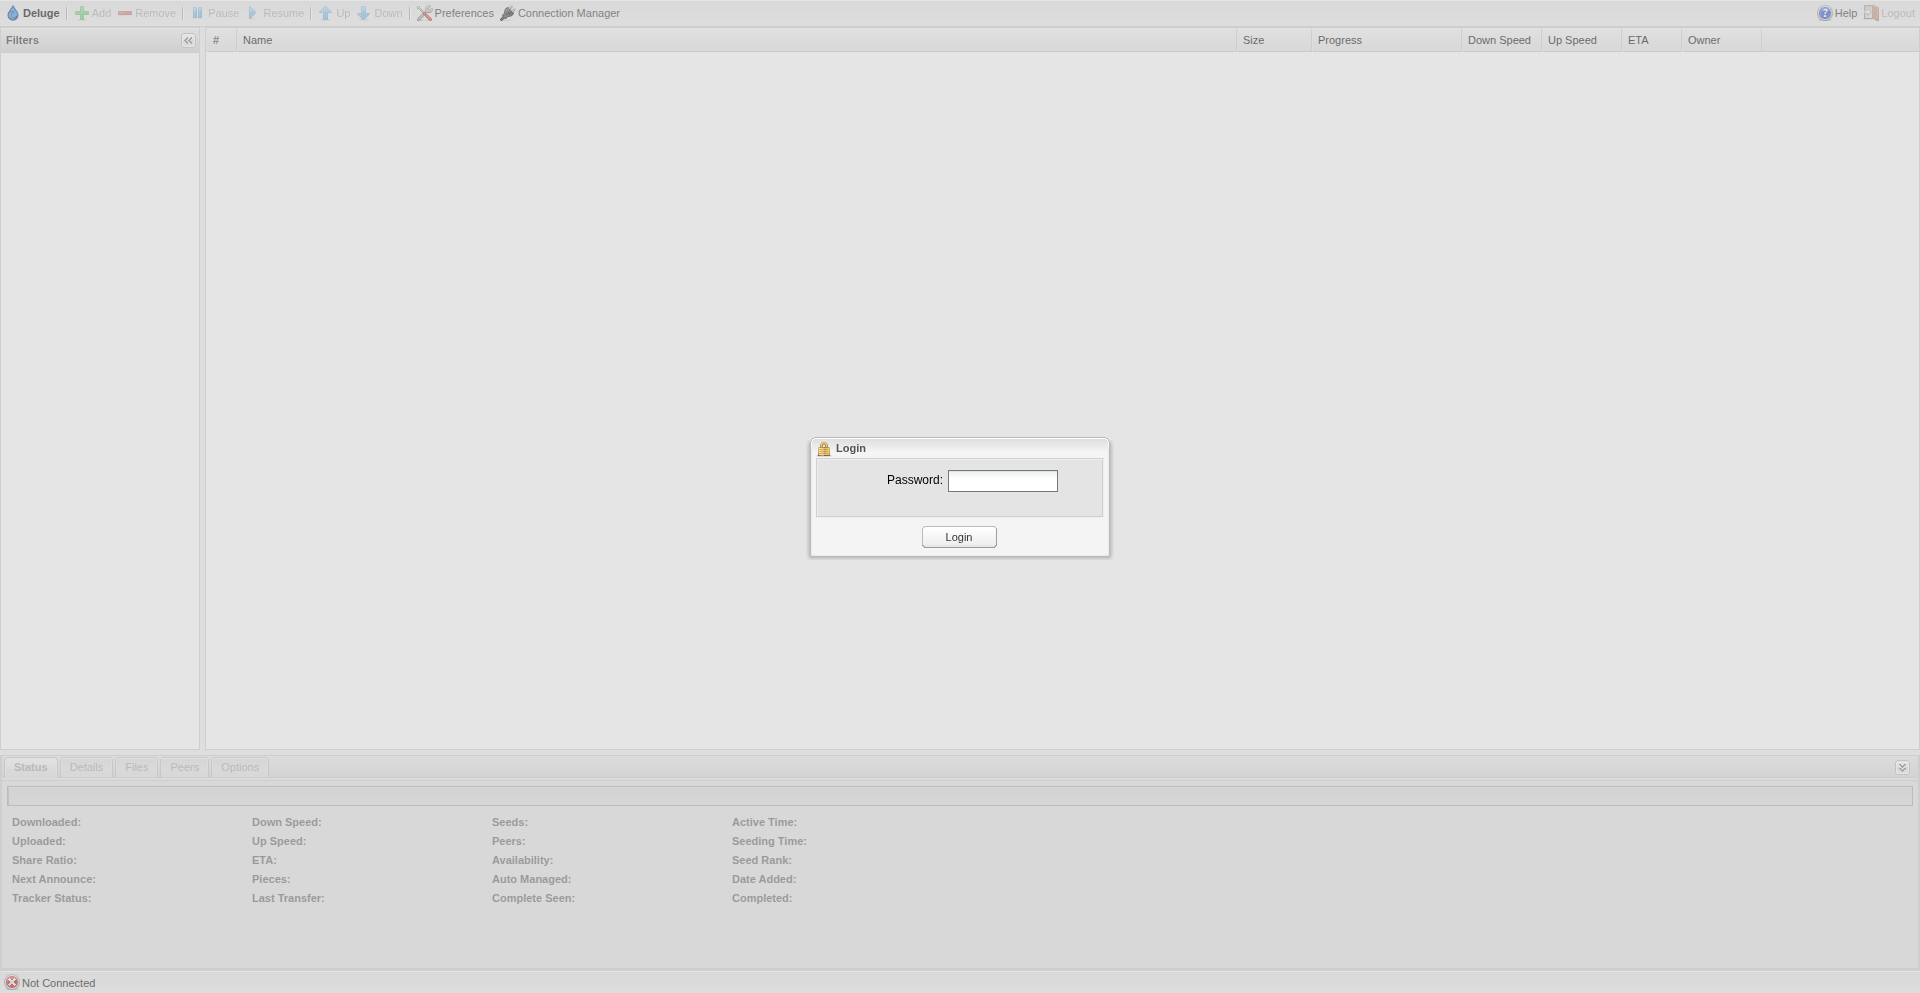Focus the Password input field
This screenshot has height=993, width=1920.
[x=1002, y=481]
